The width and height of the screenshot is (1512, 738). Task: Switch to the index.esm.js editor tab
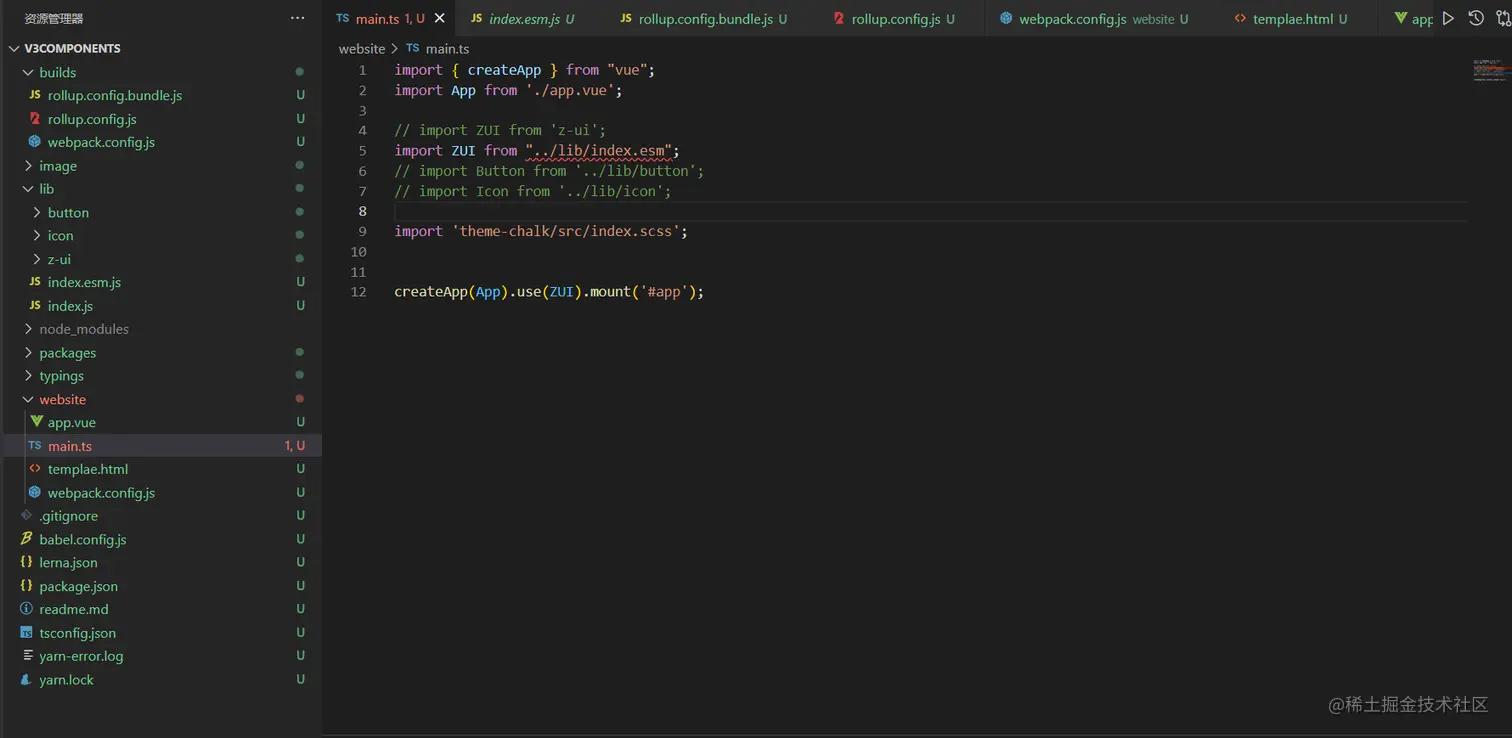(530, 19)
